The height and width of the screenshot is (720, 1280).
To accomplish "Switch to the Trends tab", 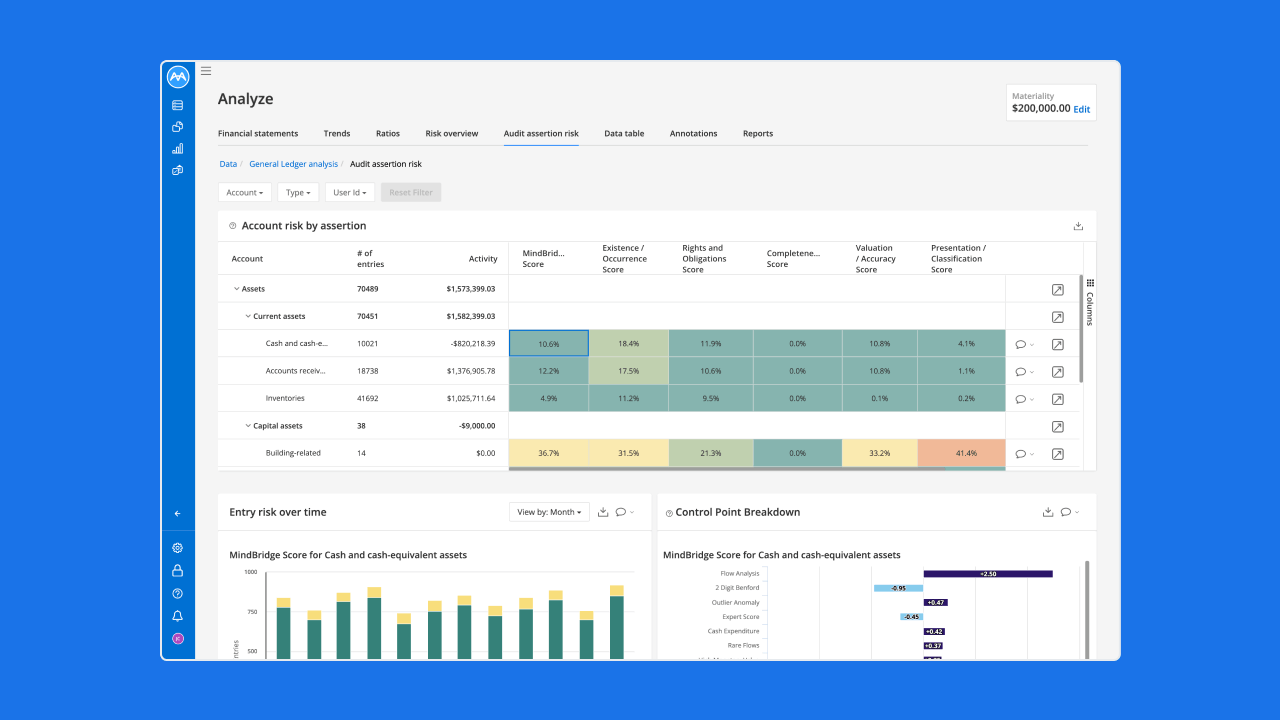I will point(337,134).
